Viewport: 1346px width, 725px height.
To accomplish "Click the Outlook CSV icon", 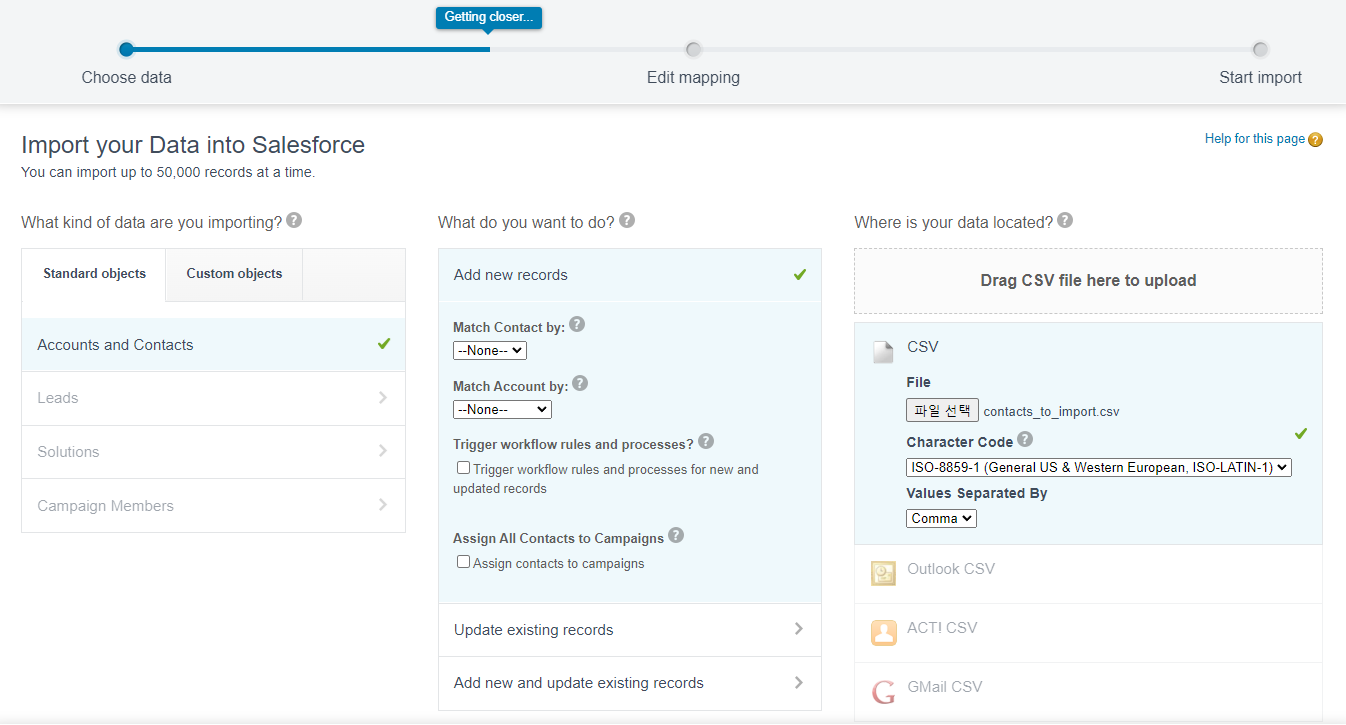I will (883, 573).
